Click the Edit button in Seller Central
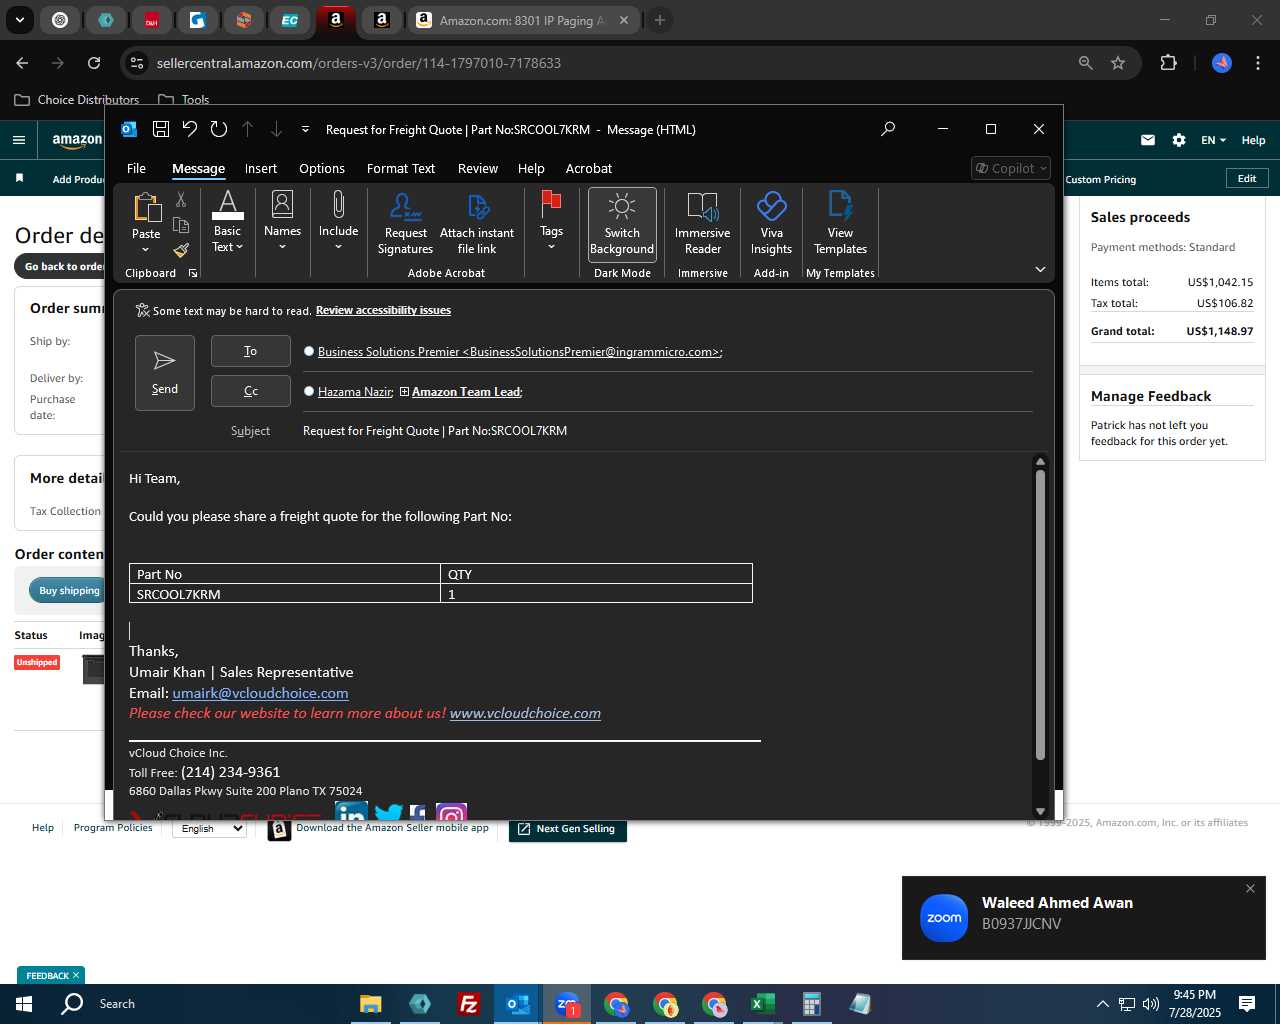The height and width of the screenshot is (1024, 1280). pos(1247,178)
